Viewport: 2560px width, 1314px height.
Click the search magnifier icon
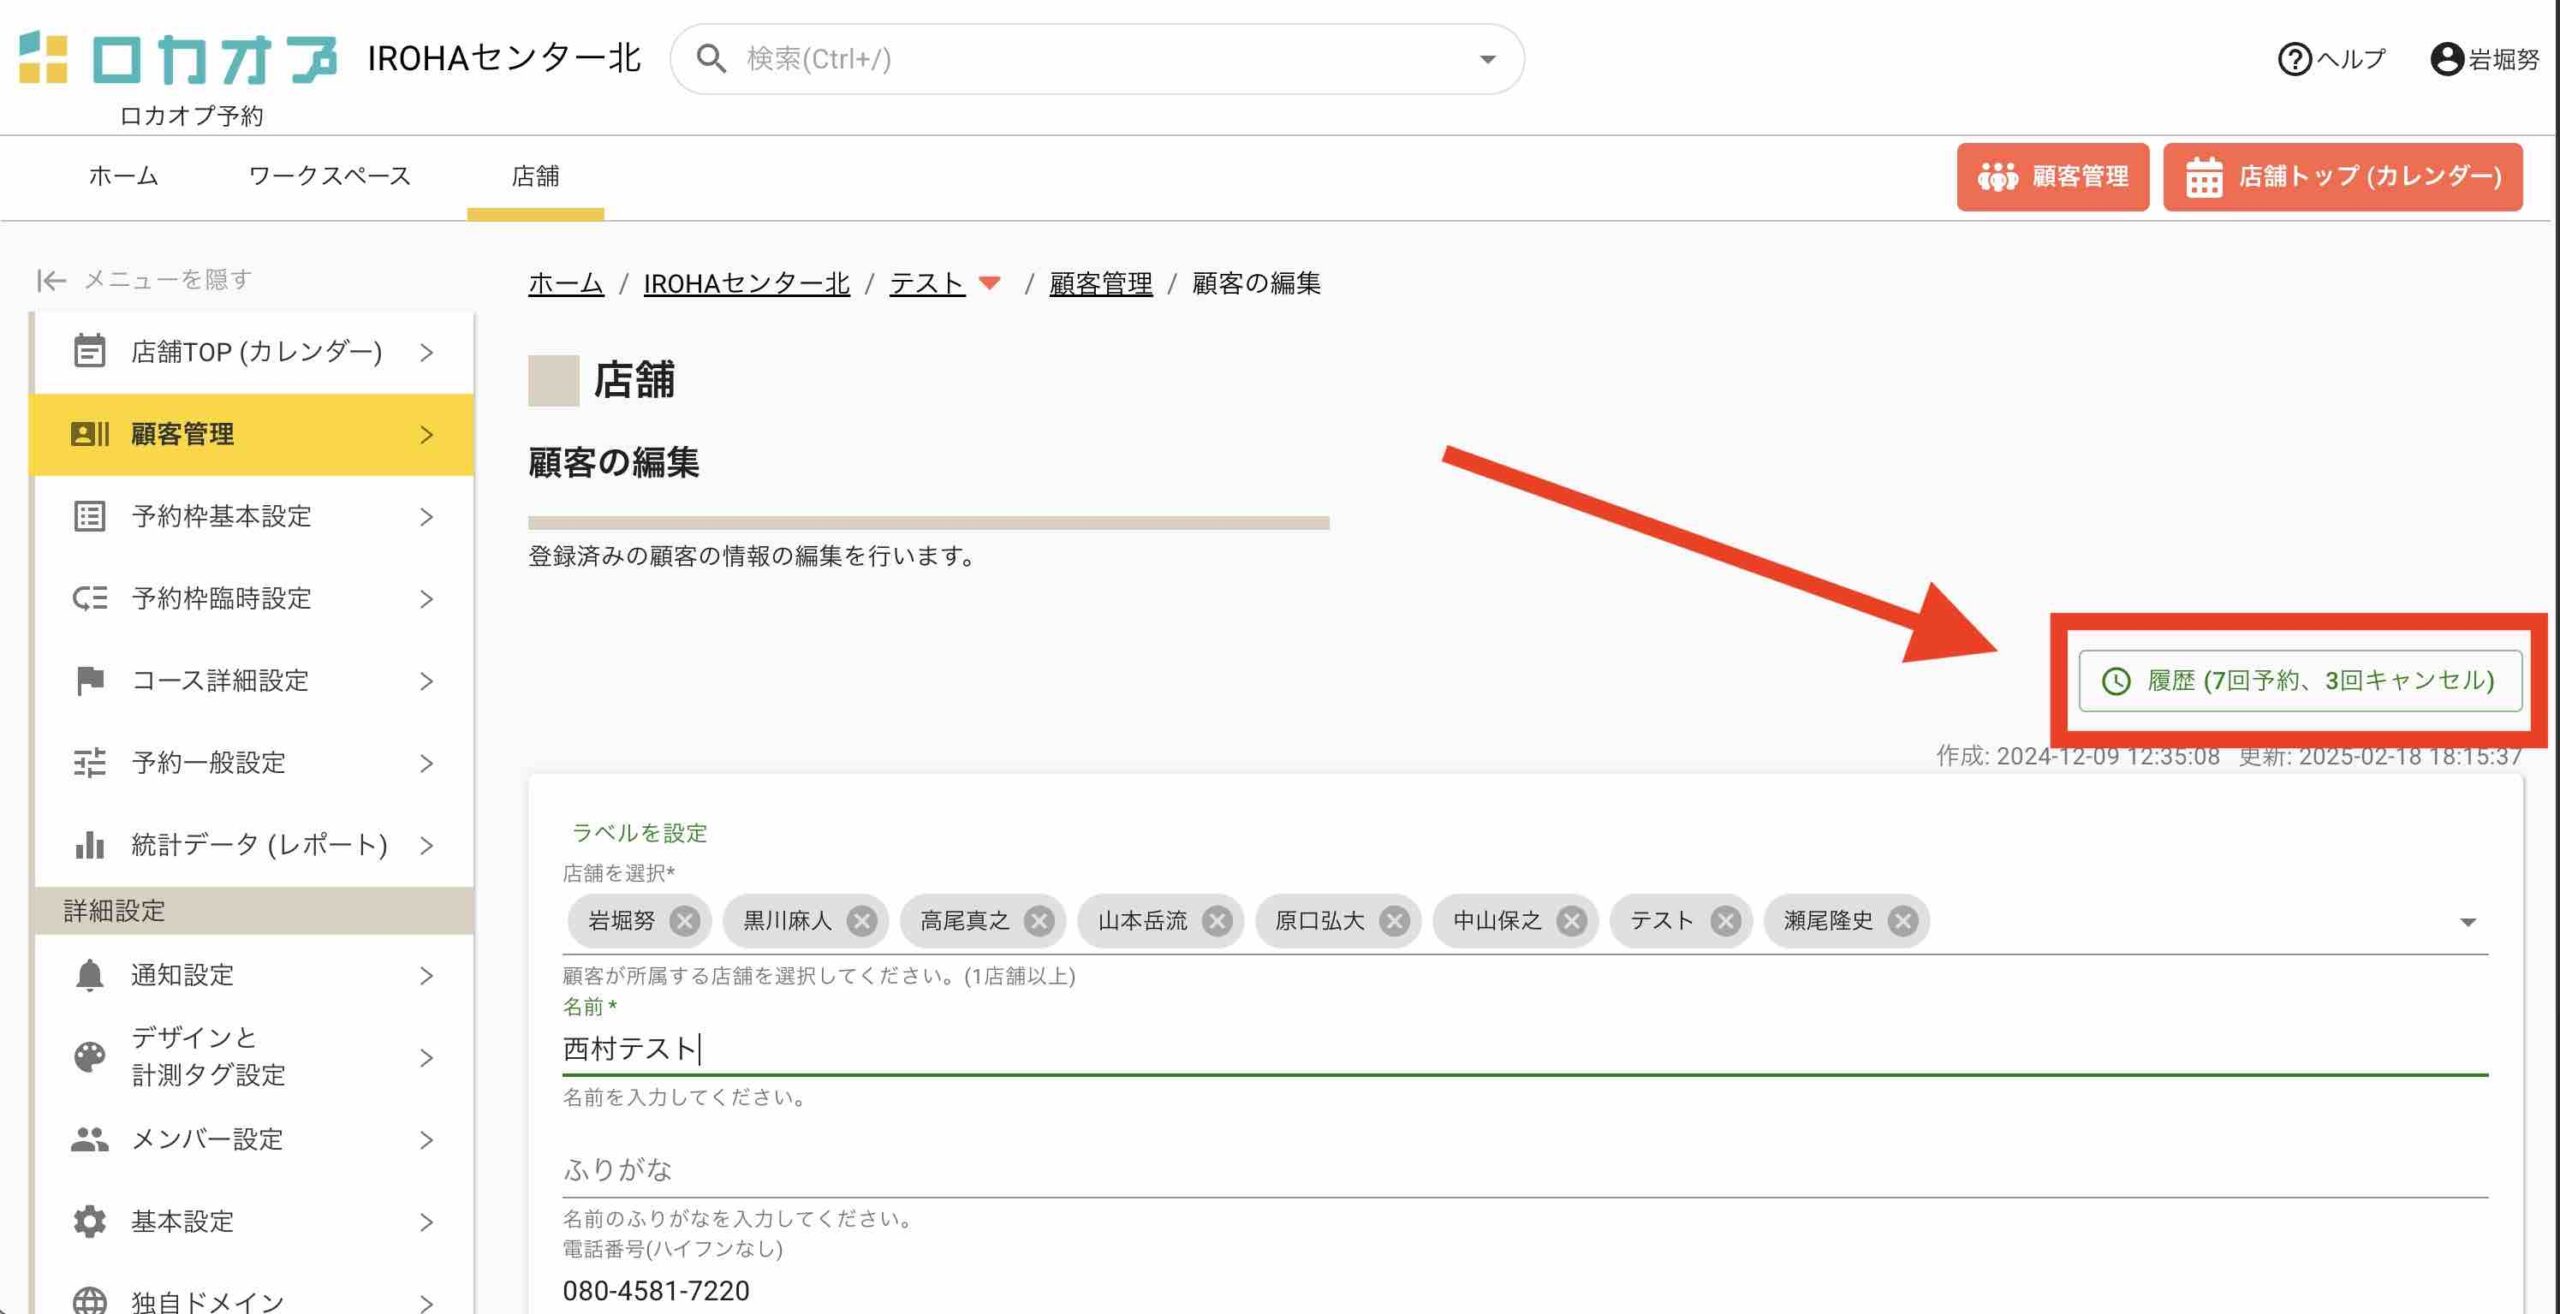(x=711, y=59)
